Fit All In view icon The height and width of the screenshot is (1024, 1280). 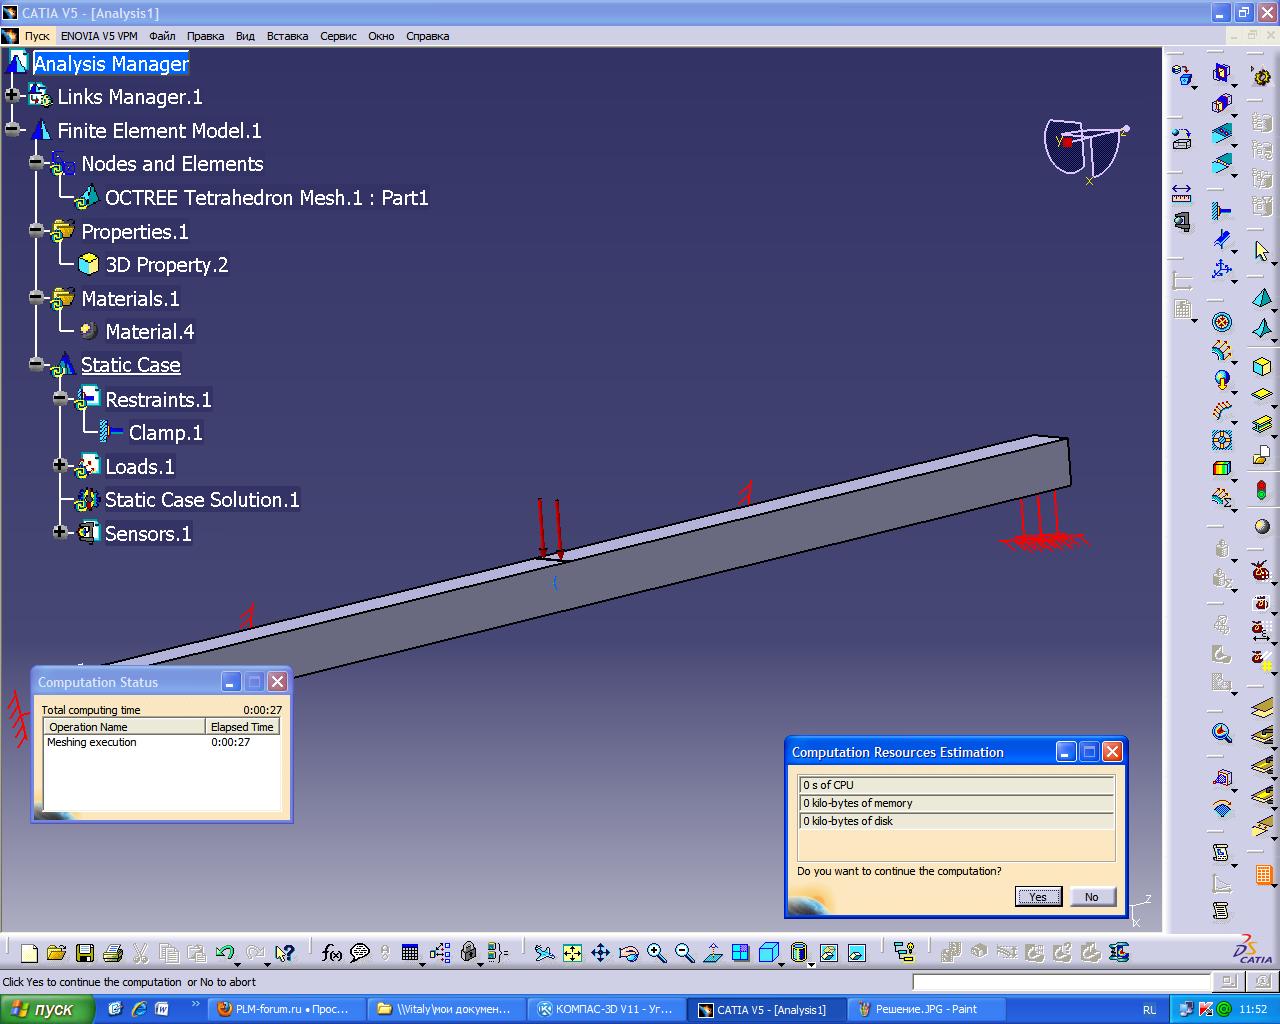click(x=572, y=953)
